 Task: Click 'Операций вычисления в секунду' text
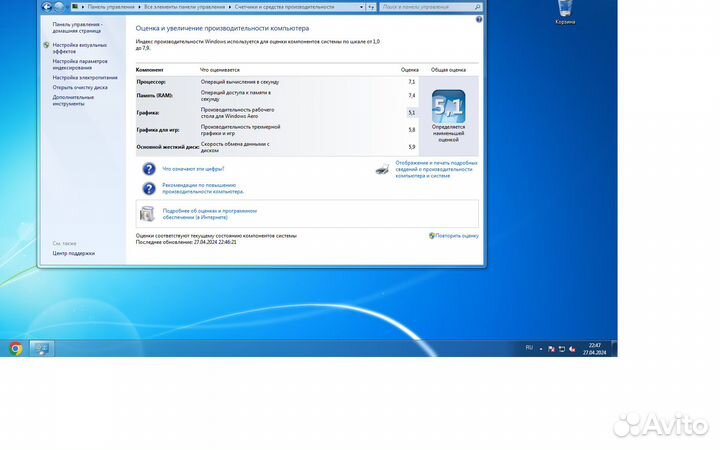(240, 82)
